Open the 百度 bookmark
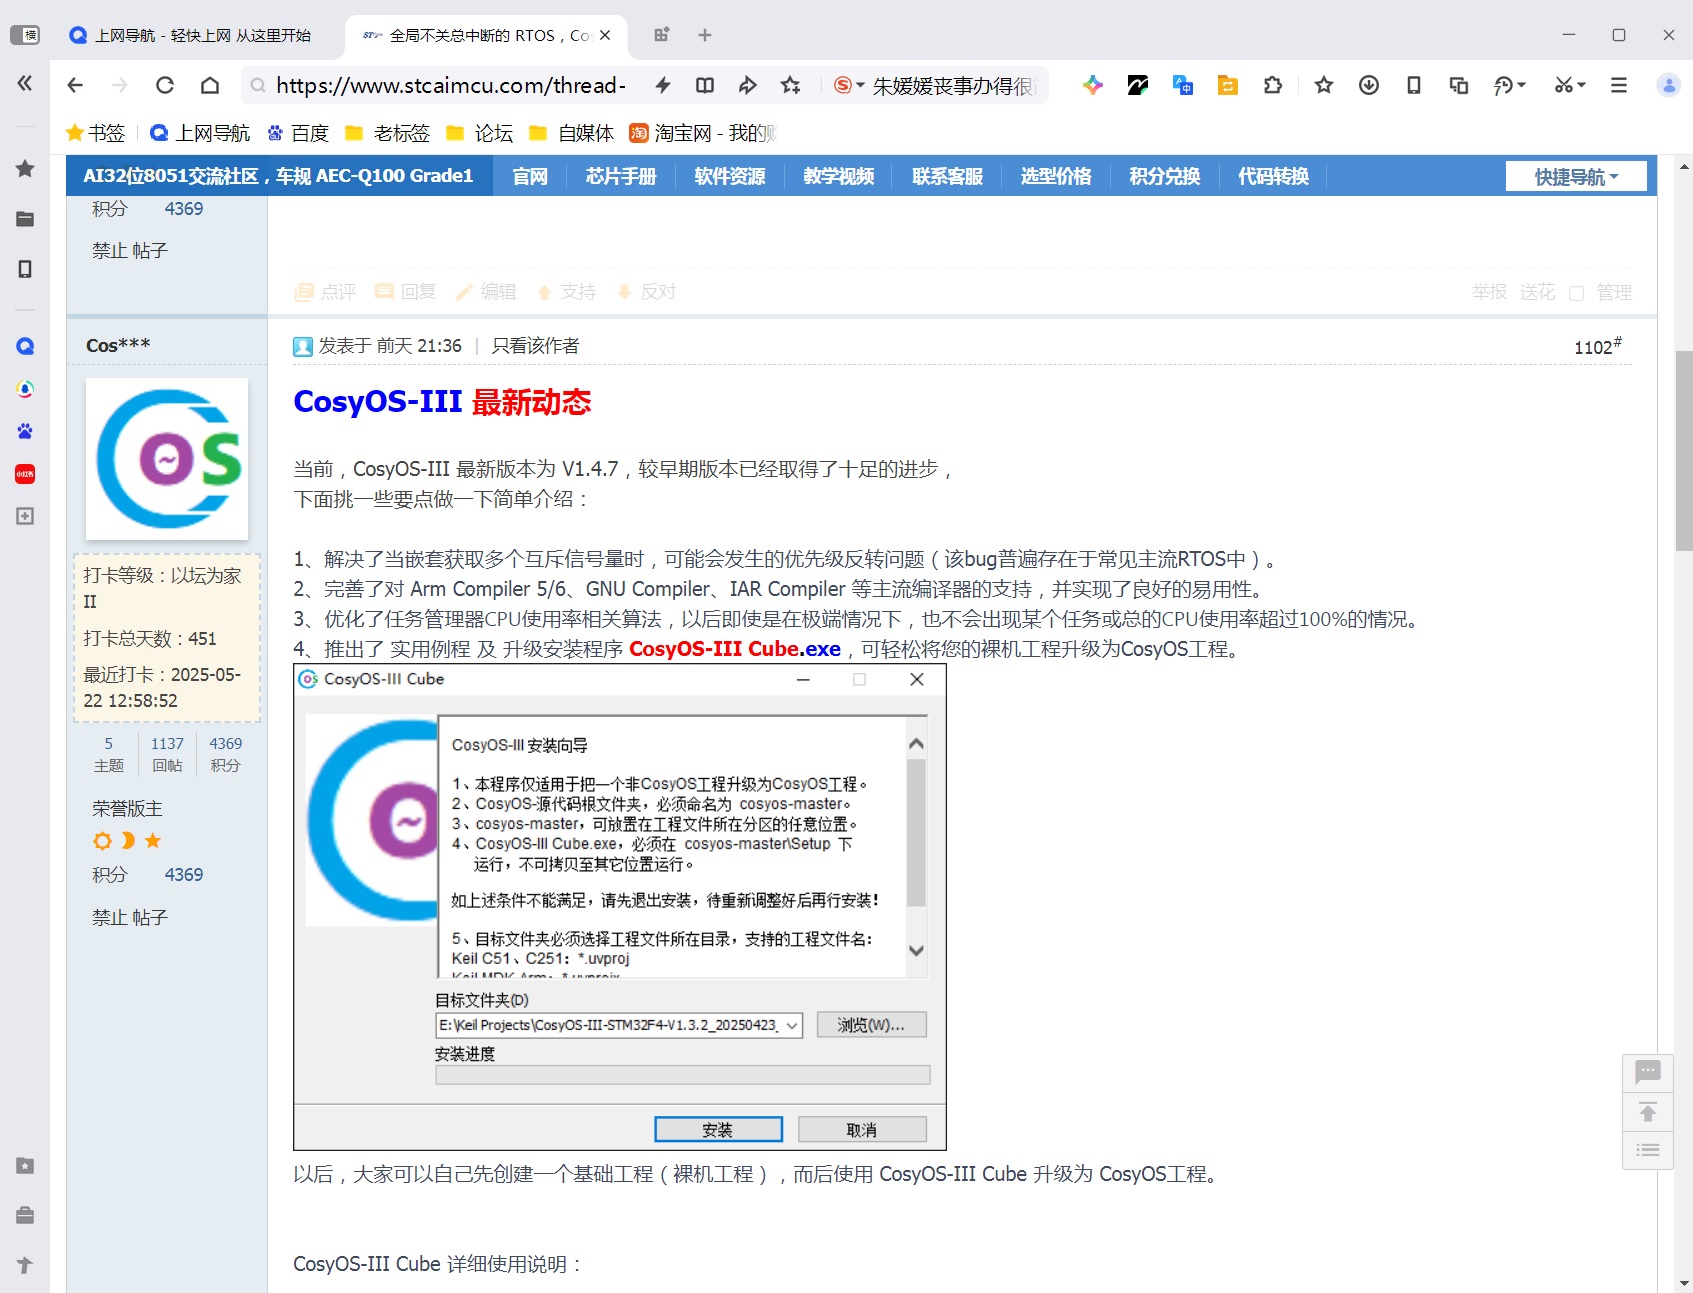 pos(298,133)
